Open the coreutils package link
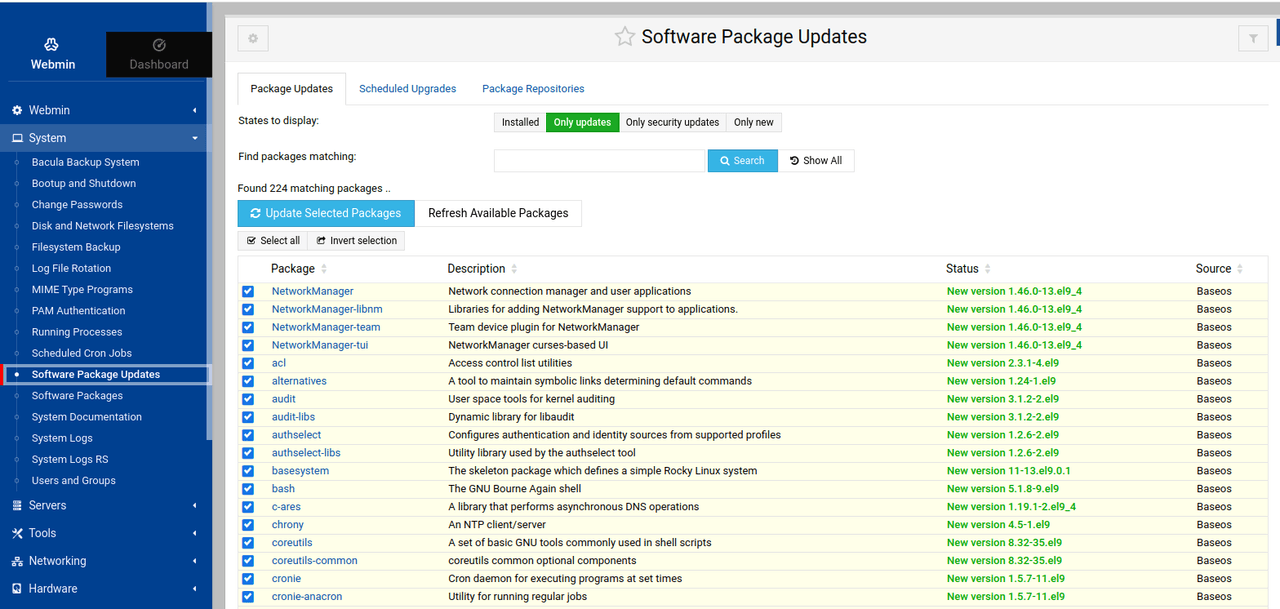This screenshot has height=609, width=1280. tap(292, 543)
